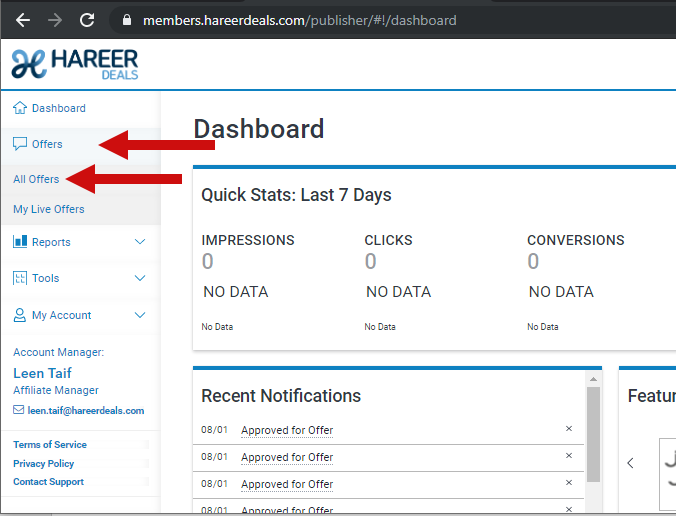
Task: Open Privacy Policy link
Action: coord(44,463)
